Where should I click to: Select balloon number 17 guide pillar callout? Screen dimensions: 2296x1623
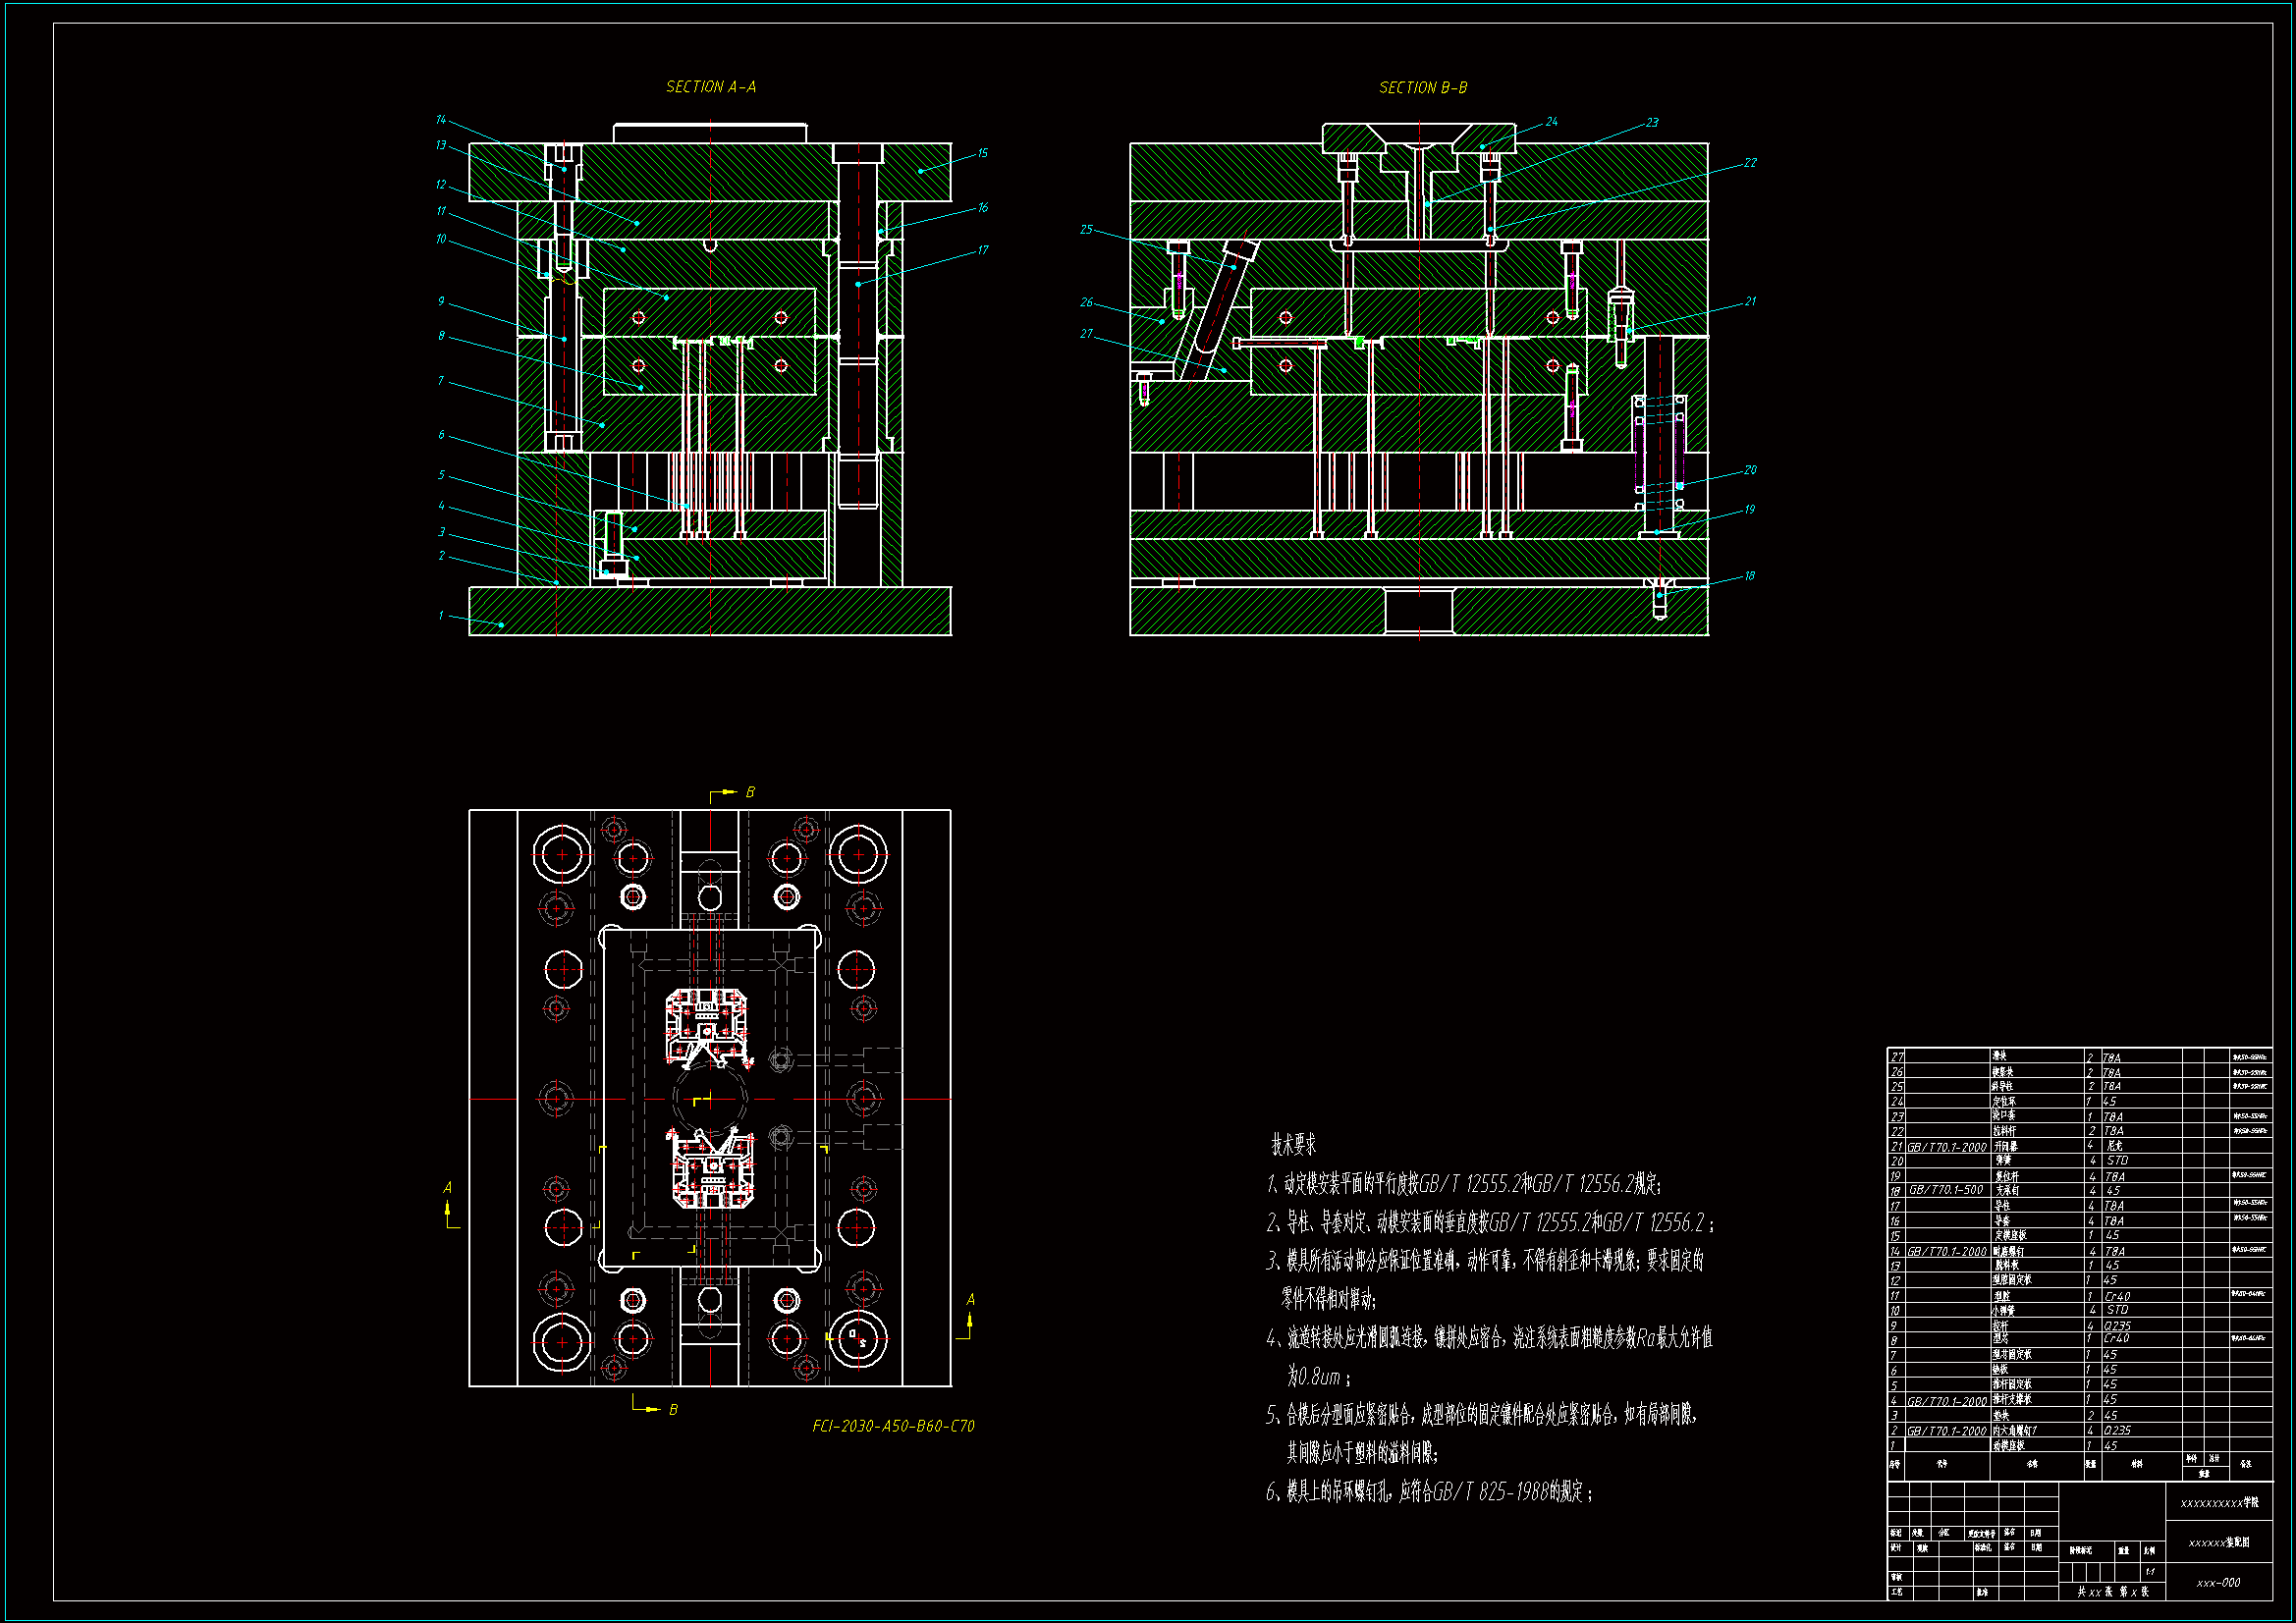click(x=982, y=250)
